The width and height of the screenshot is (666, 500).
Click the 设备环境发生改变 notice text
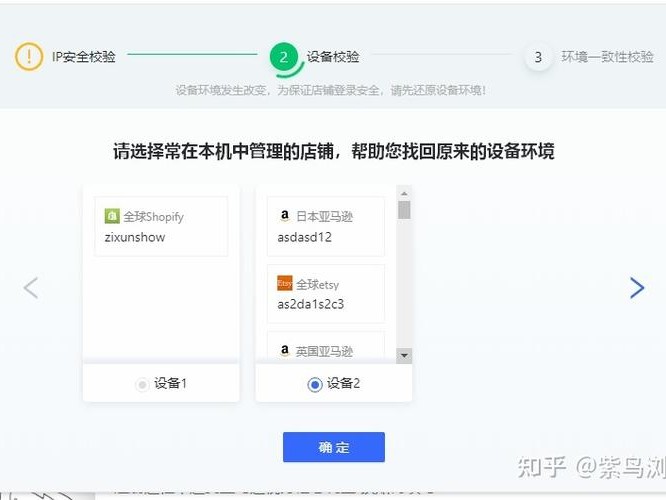click(330, 90)
